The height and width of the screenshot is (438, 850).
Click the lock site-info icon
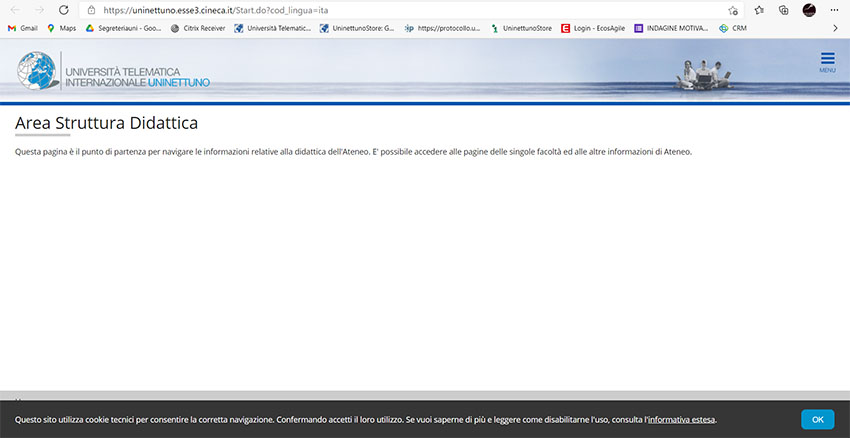point(91,10)
